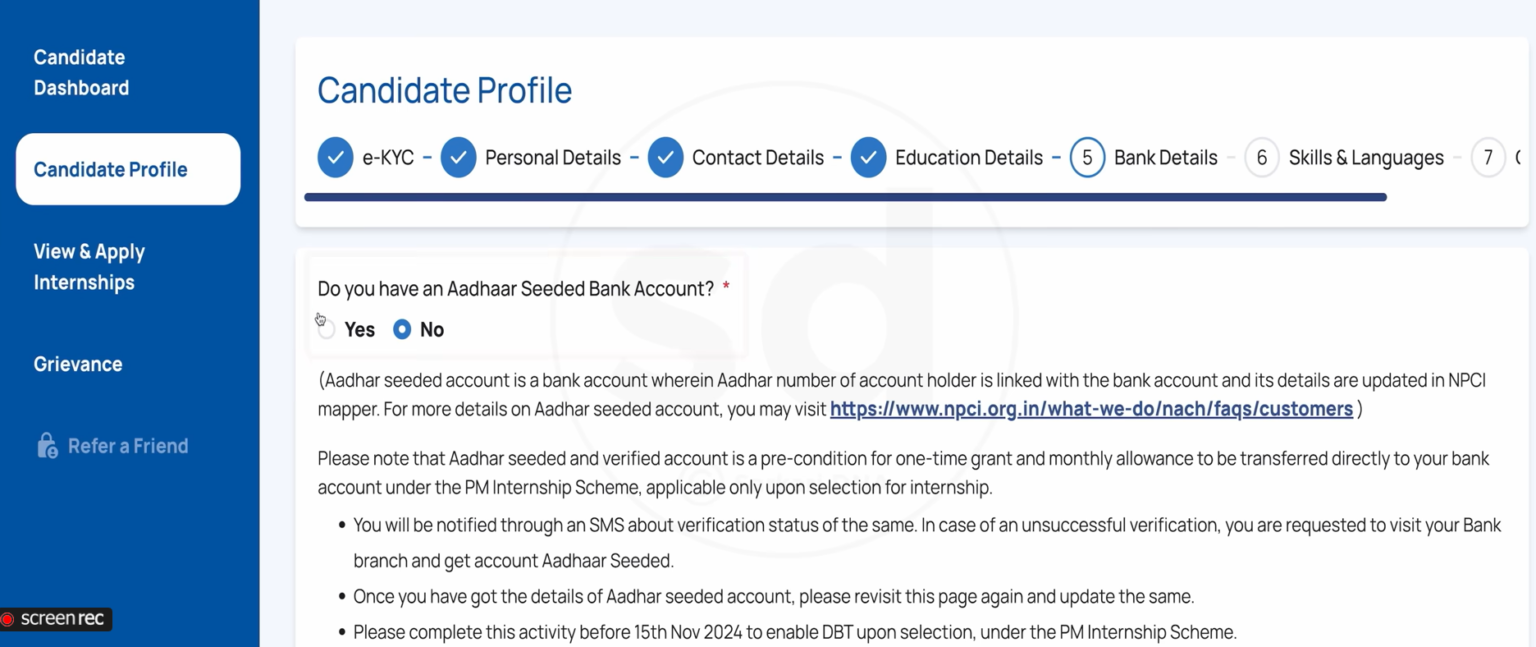The image size is (1536, 647).
Task: Click the Contact Details completion icon
Action: [666, 157]
